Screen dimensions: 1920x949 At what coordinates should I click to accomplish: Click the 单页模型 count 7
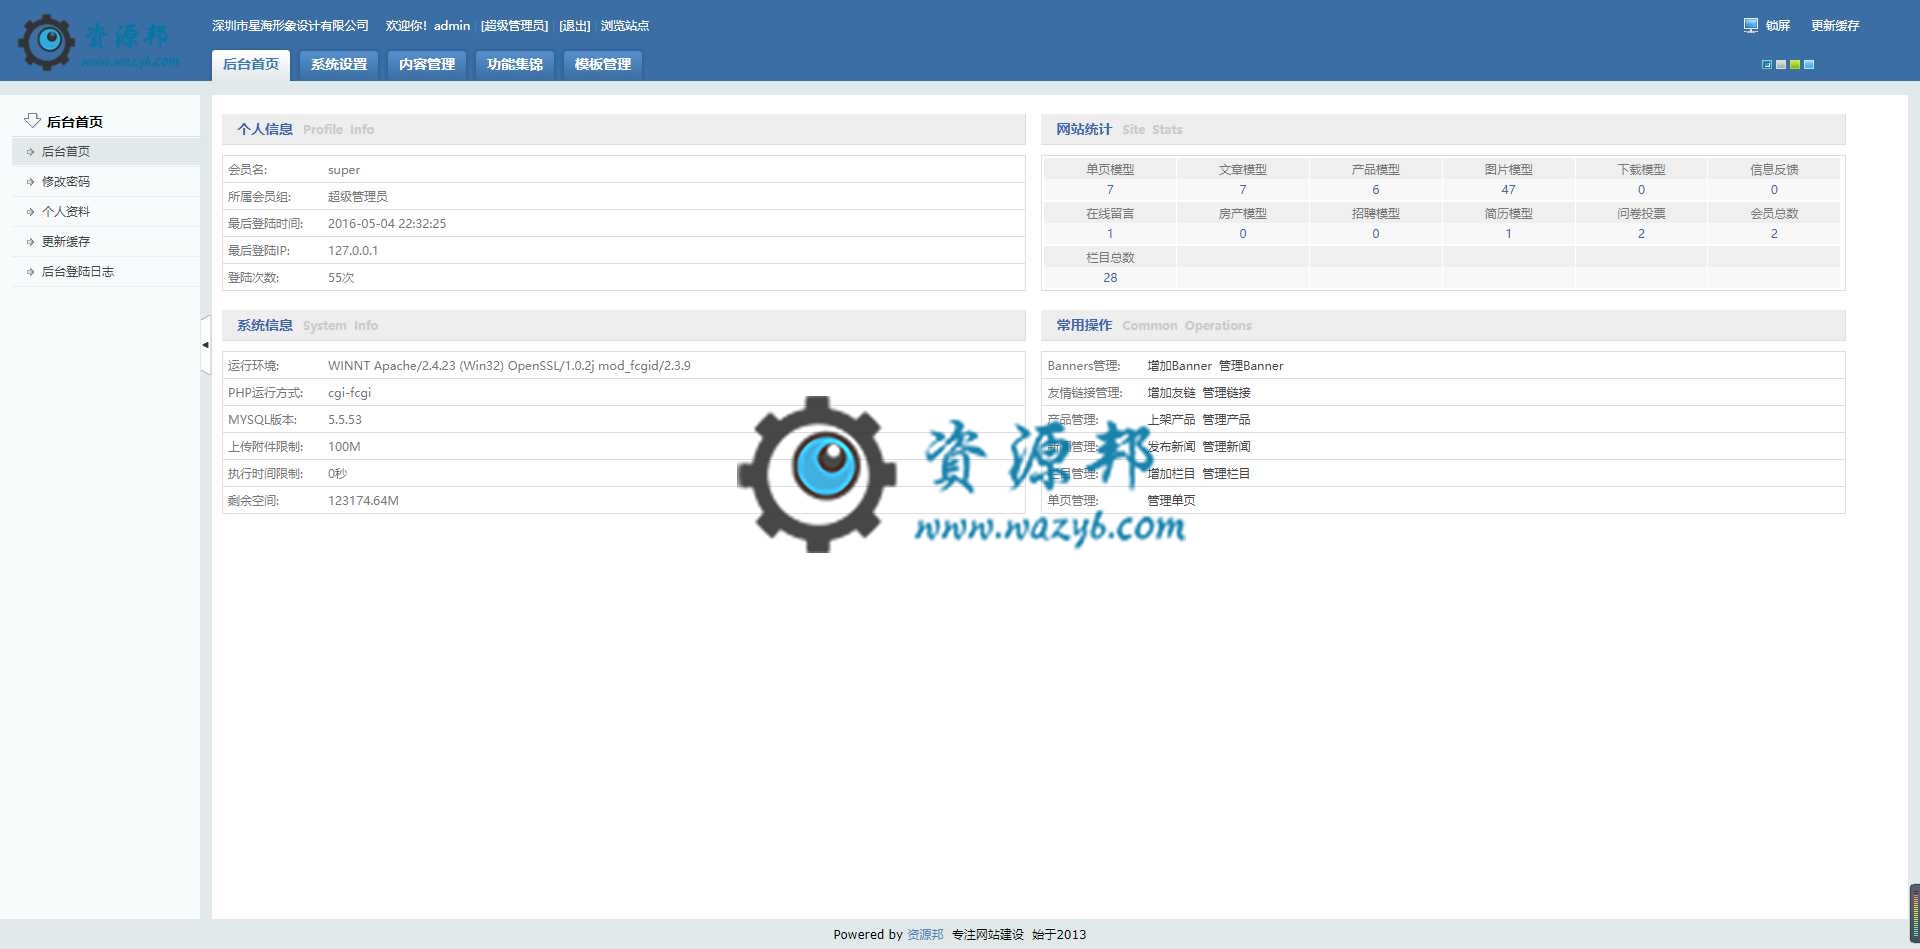[x=1110, y=190]
